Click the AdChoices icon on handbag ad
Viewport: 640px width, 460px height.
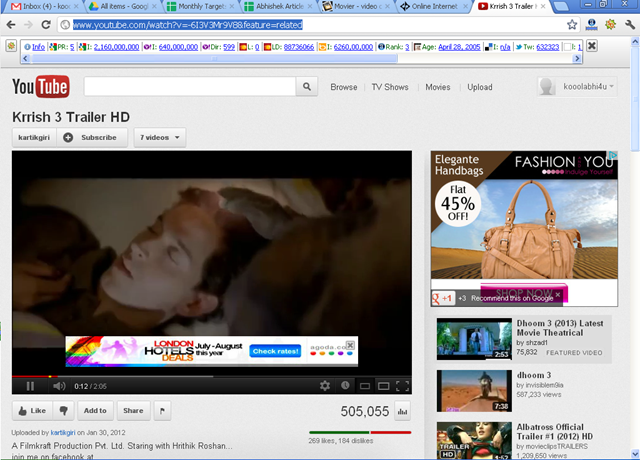click(613, 155)
